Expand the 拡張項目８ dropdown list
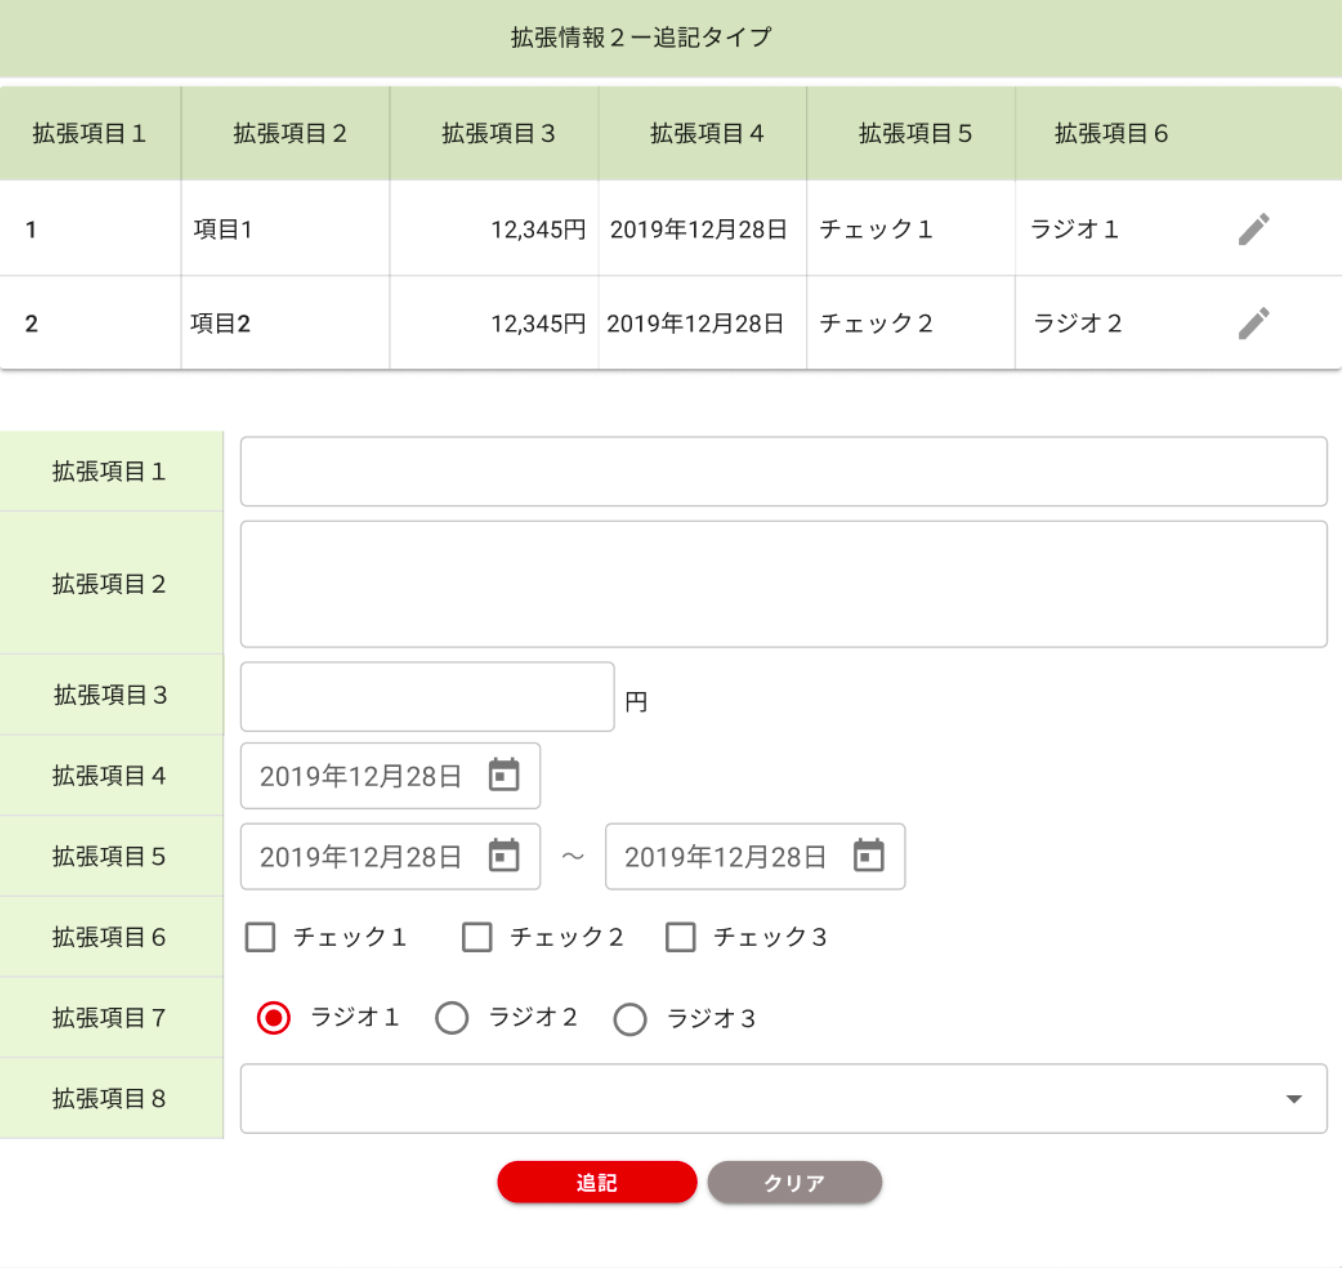 click(1293, 1098)
